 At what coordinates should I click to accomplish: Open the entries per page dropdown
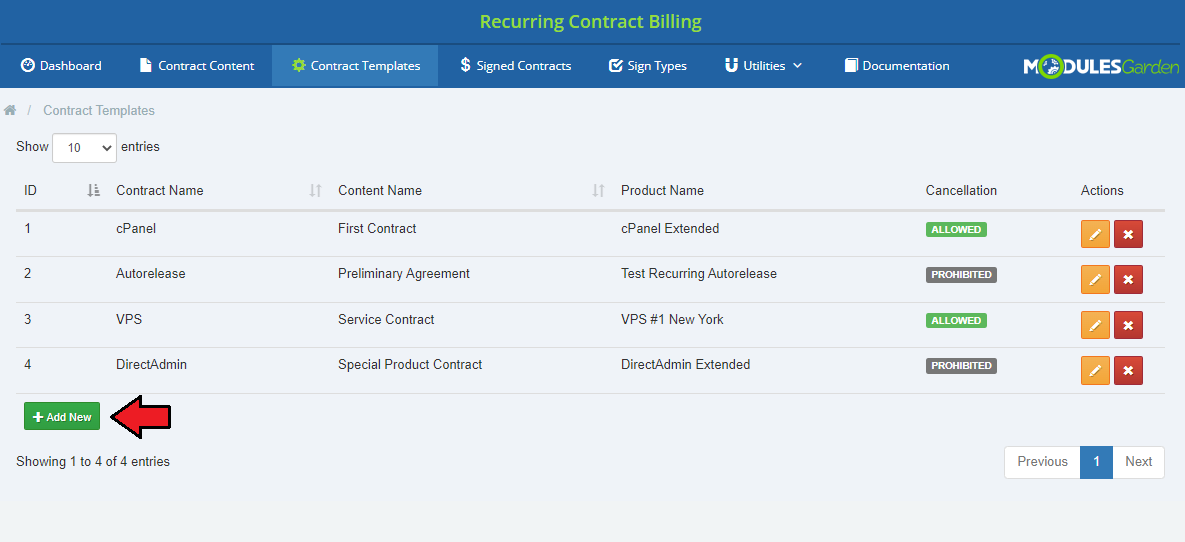(85, 147)
